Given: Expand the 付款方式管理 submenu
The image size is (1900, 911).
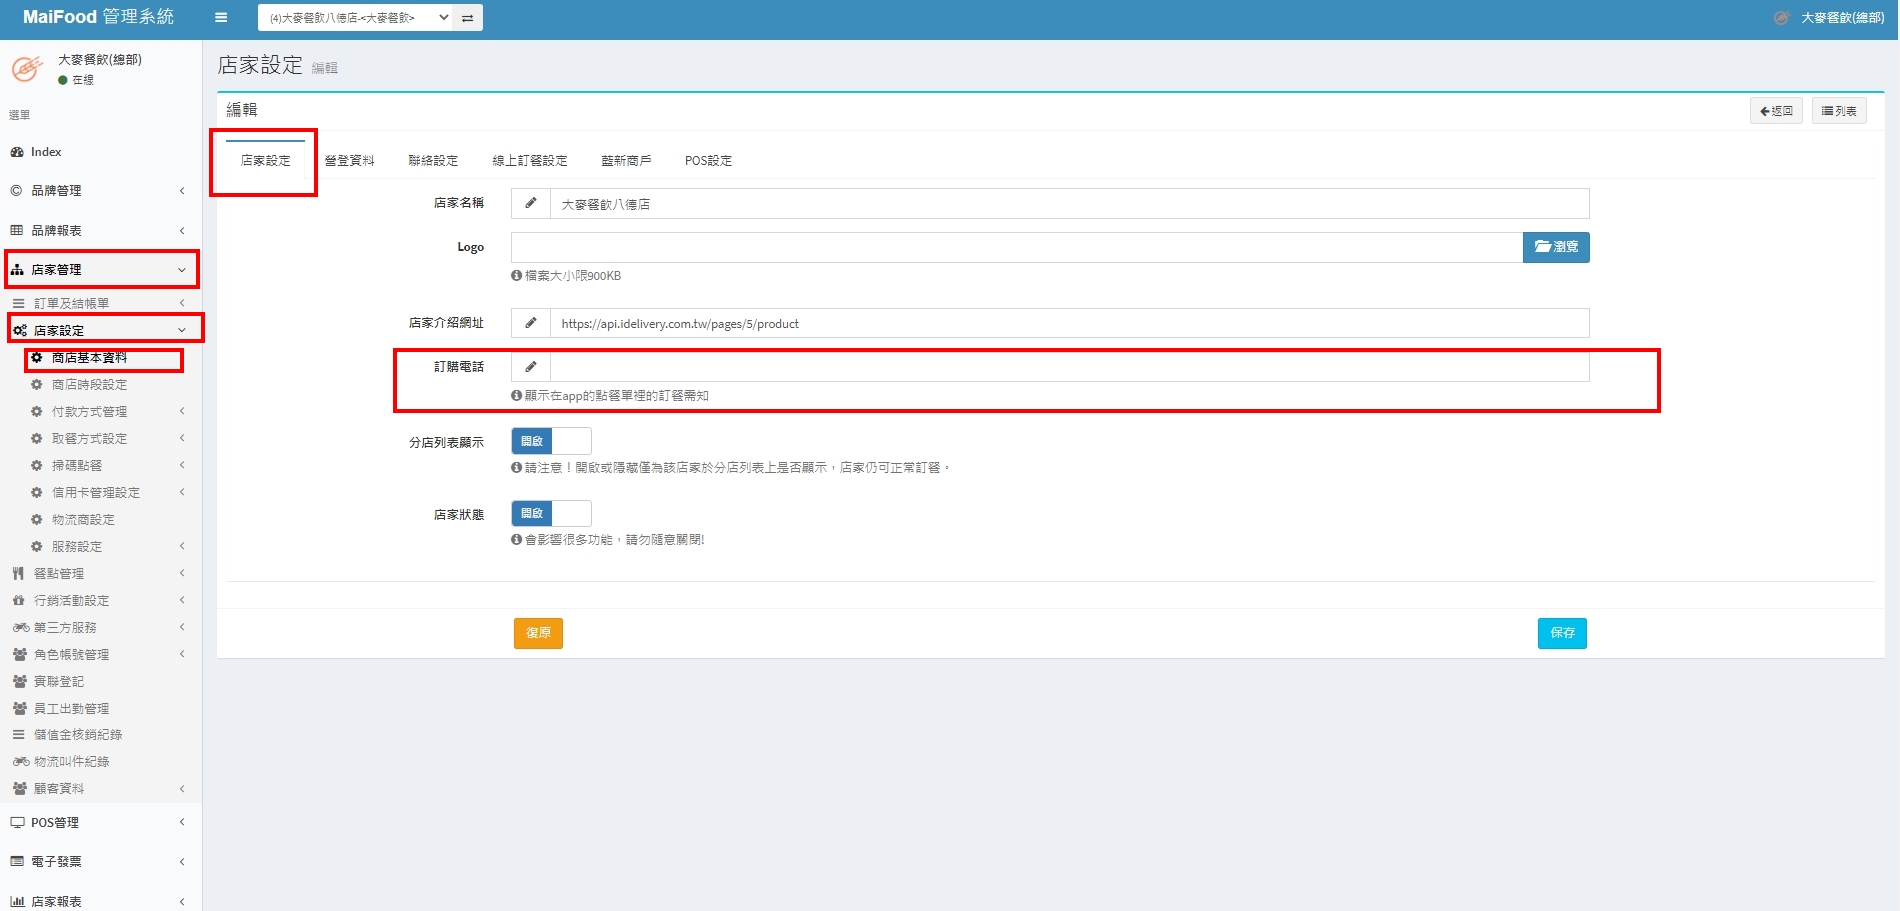Looking at the screenshot, I should (x=107, y=412).
